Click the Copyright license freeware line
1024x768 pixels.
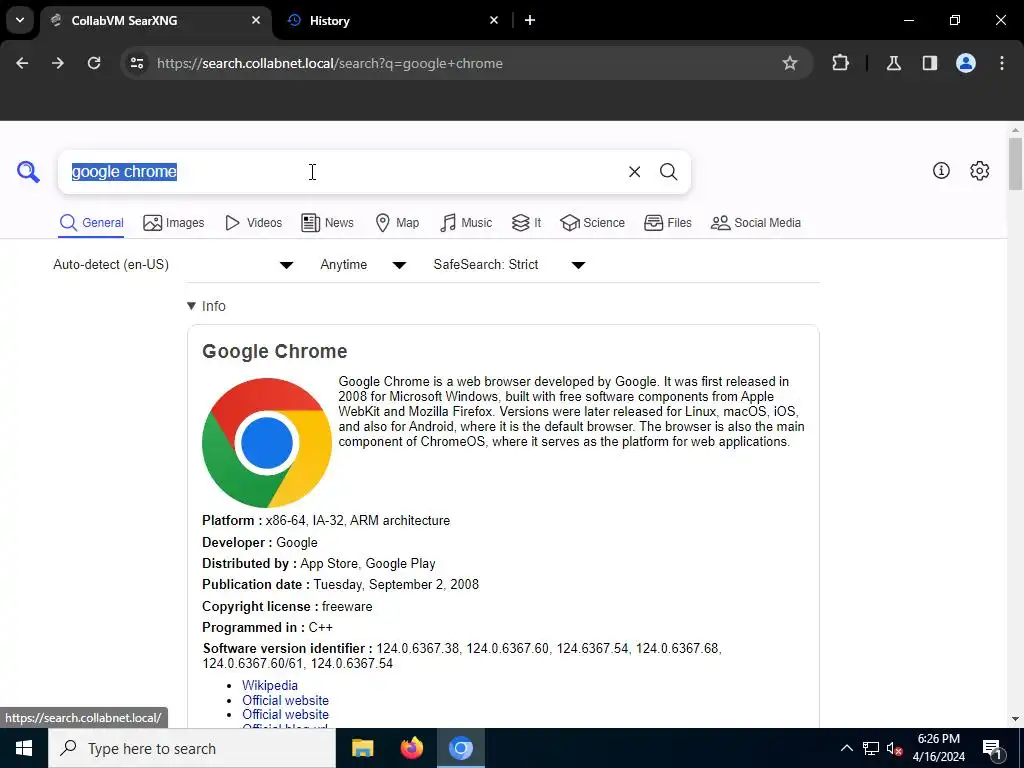287,607
